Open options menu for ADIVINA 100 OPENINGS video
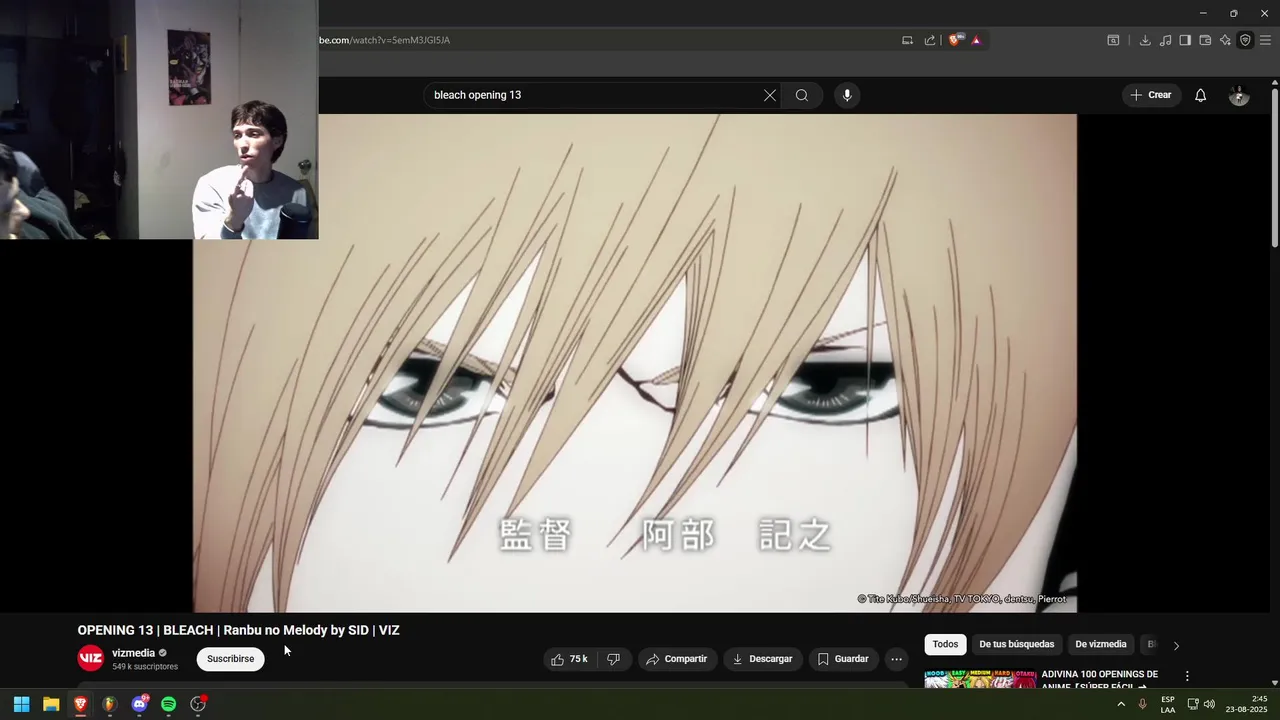1280x720 pixels. coord(1187,677)
